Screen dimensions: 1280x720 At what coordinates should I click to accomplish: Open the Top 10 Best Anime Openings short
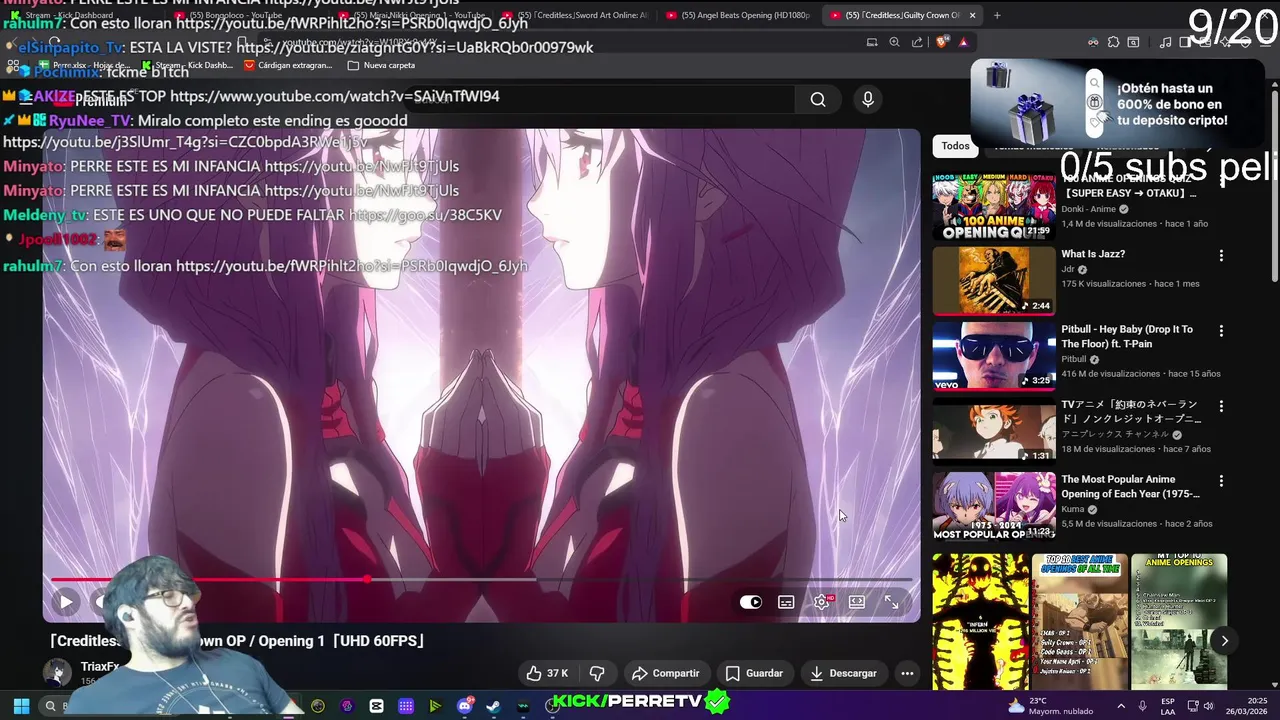[1080, 622]
